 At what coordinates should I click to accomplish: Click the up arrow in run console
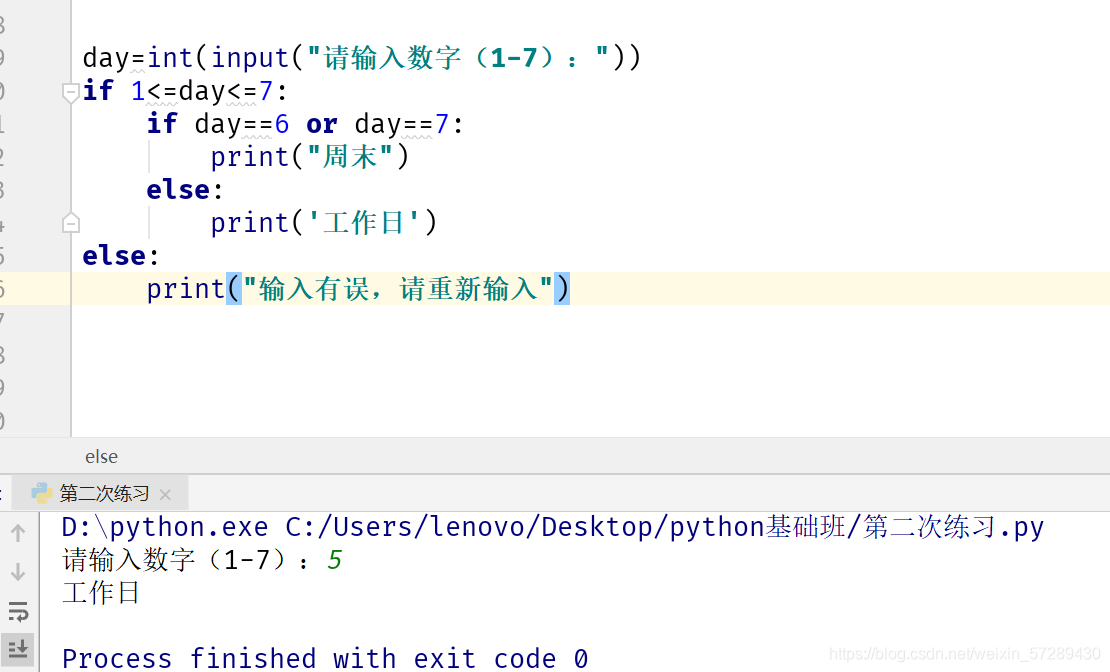click(x=18, y=533)
